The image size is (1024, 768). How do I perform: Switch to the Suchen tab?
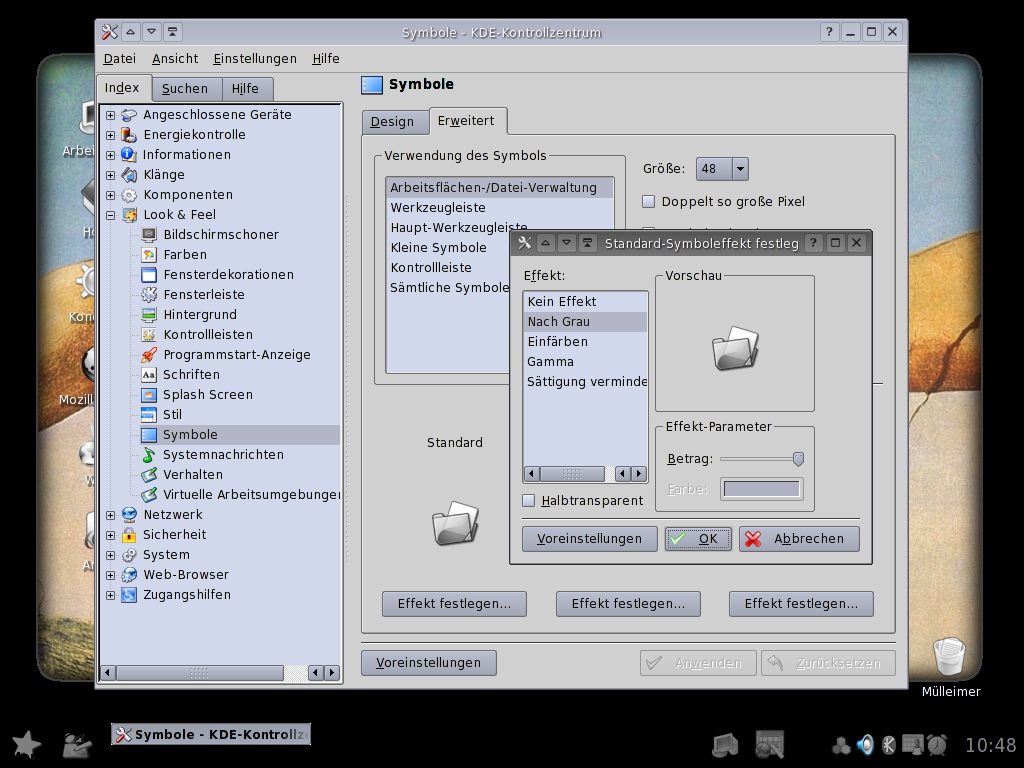pyautogui.click(x=187, y=89)
